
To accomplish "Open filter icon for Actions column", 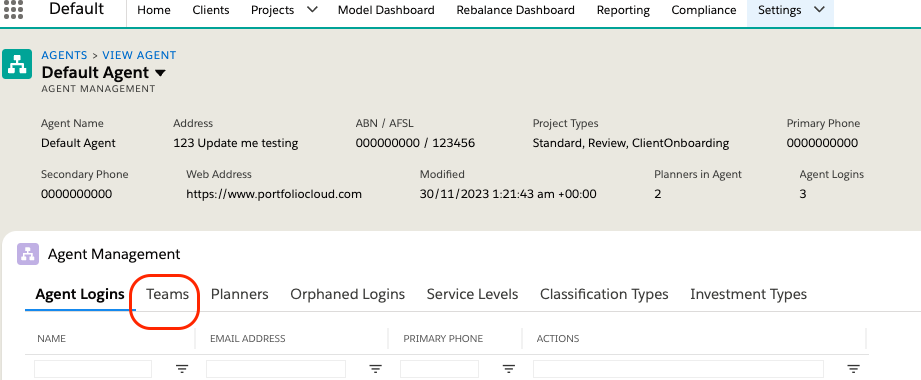I will pyautogui.click(x=853, y=369).
